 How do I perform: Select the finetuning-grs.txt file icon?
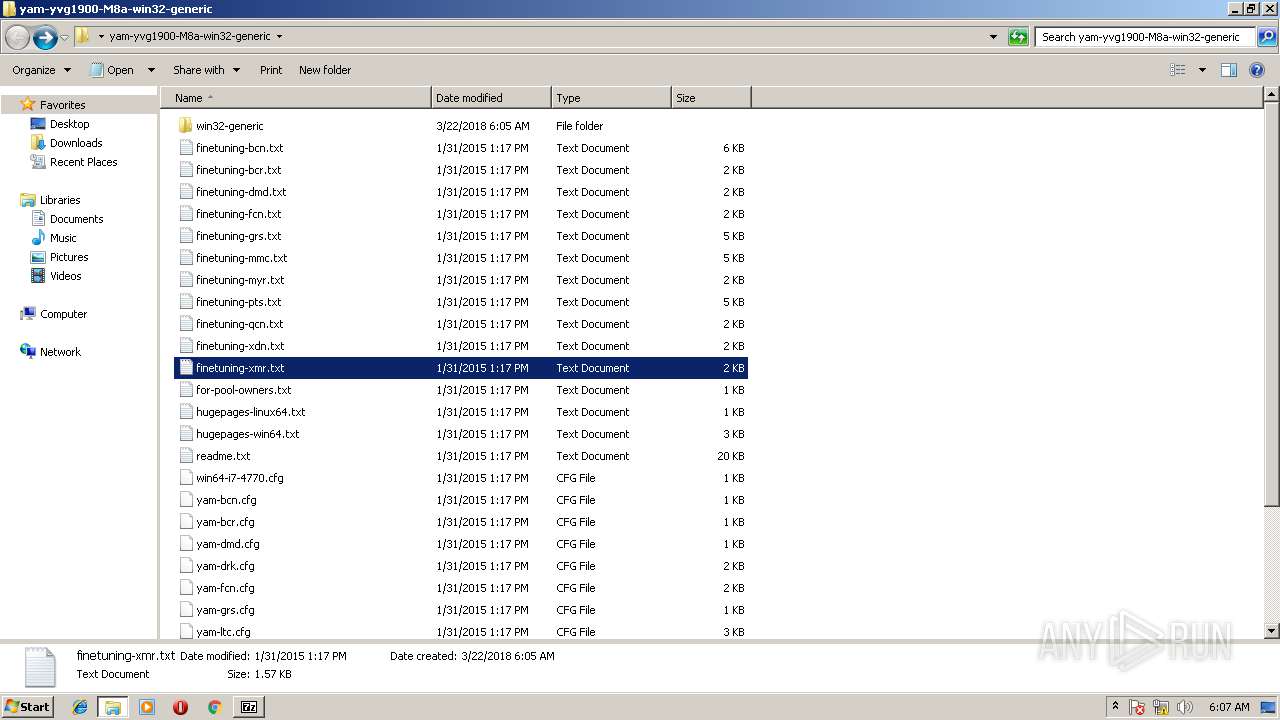[x=185, y=236]
